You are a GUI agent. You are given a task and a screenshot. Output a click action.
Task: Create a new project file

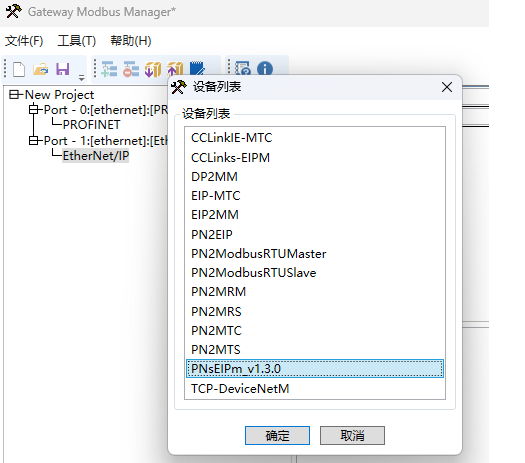[x=19, y=70]
